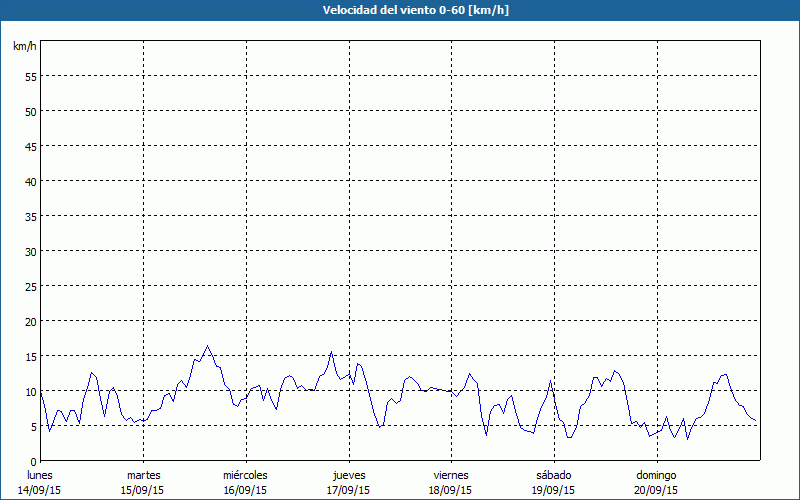Select the 'jueves' day label
Viewport: 800px width, 500px height.
pos(348,475)
